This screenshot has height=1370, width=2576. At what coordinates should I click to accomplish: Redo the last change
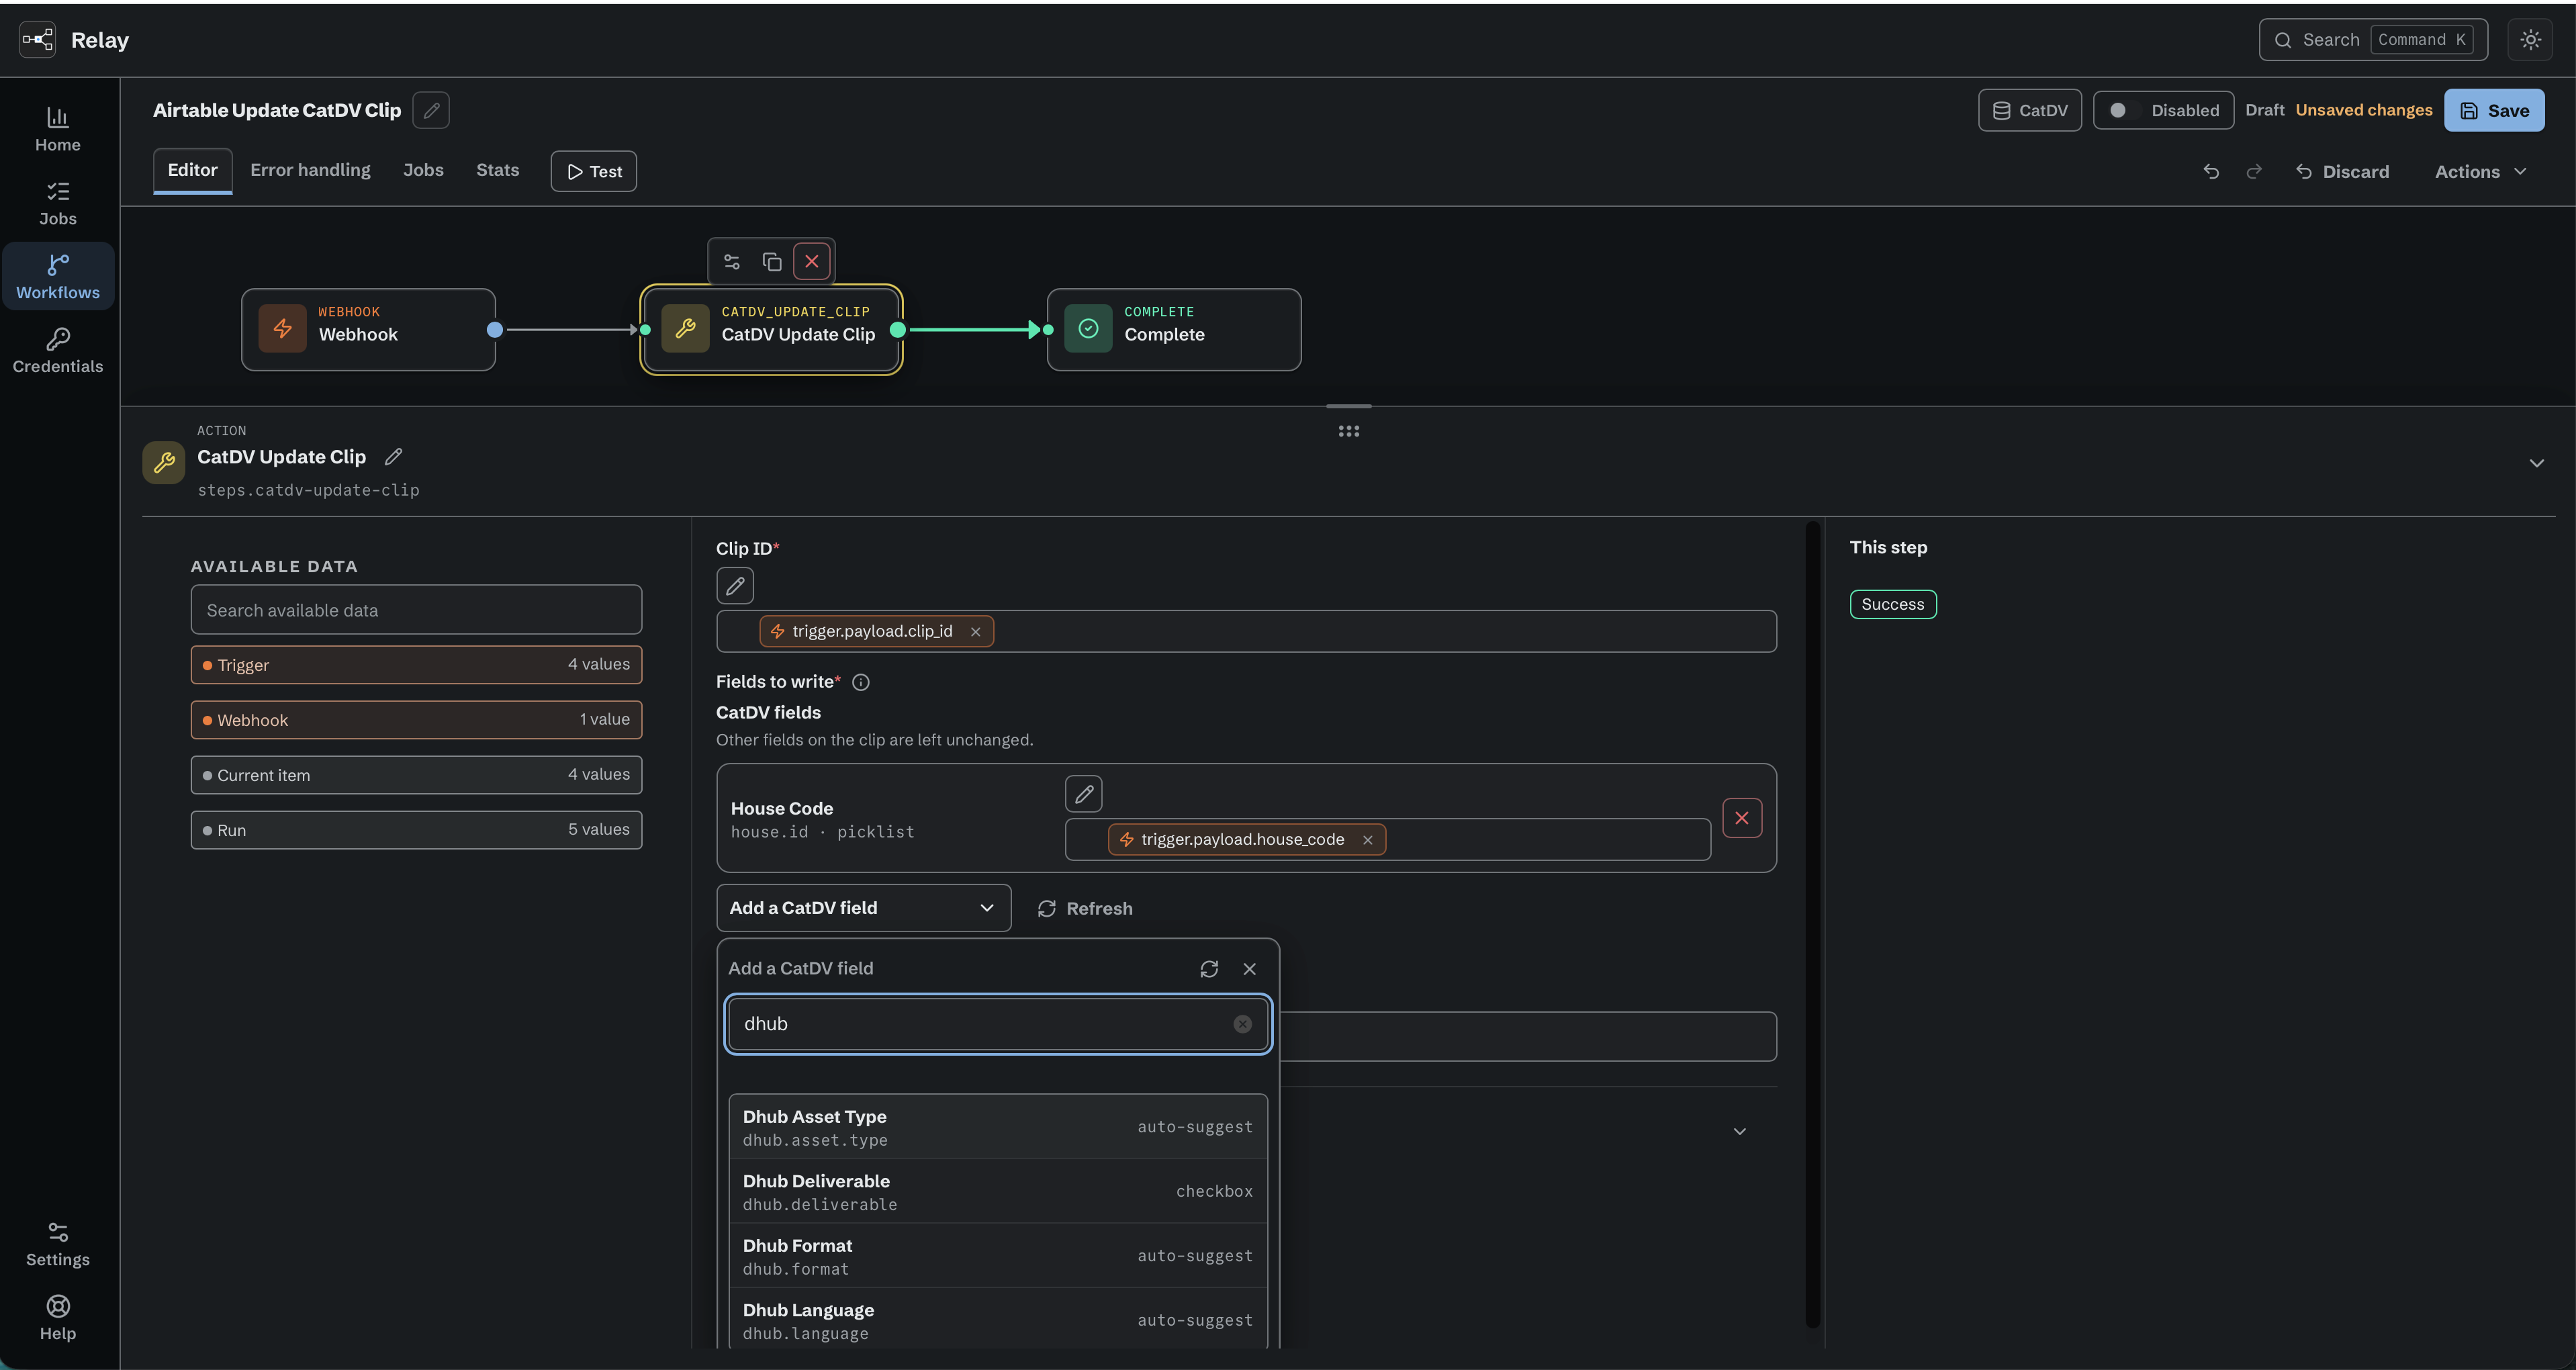(2254, 172)
